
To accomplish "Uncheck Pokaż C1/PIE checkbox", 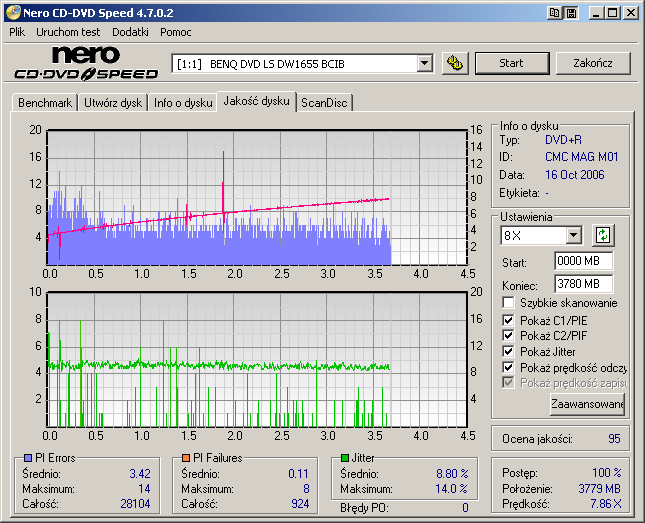I will pos(508,320).
